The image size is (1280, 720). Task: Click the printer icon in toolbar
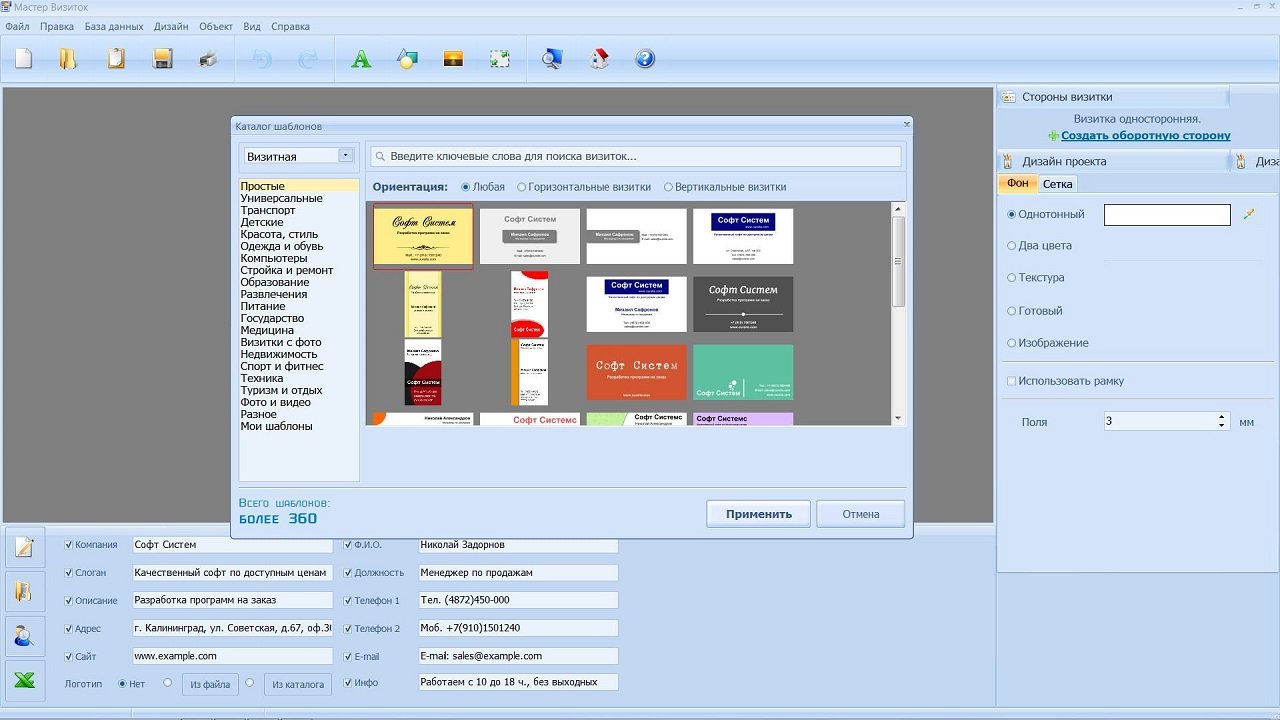[x=208, y=59]
